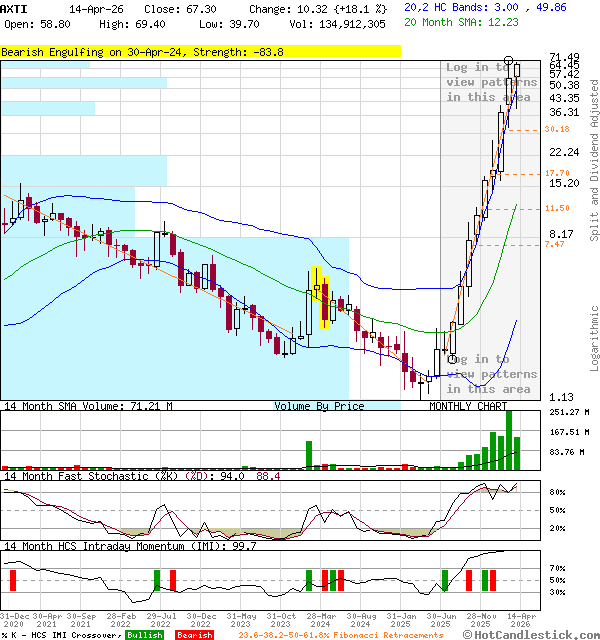Image resolution: width=600 pixels, height=640 pixels.
Task: Click the 17.70 Fibonacci retracement label
Action: (557, 173)
